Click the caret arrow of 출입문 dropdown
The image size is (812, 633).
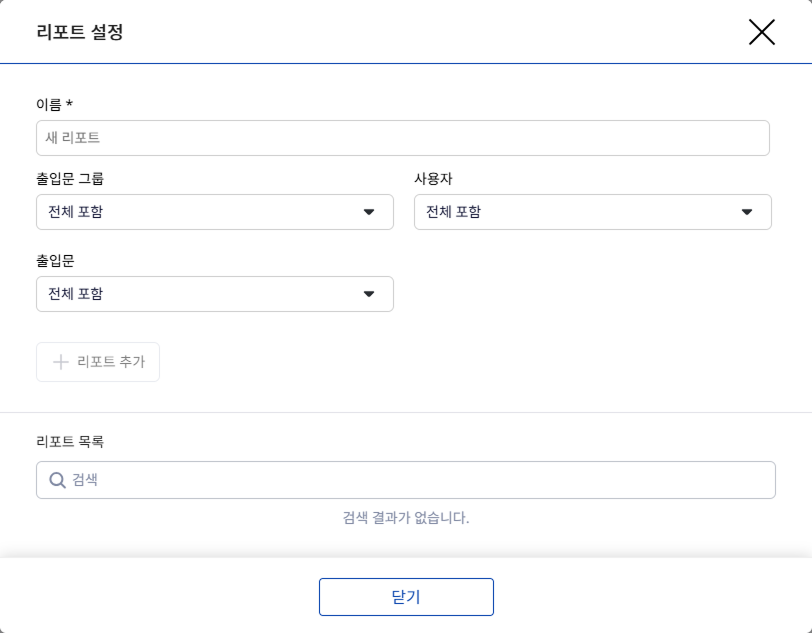[368, 294]
